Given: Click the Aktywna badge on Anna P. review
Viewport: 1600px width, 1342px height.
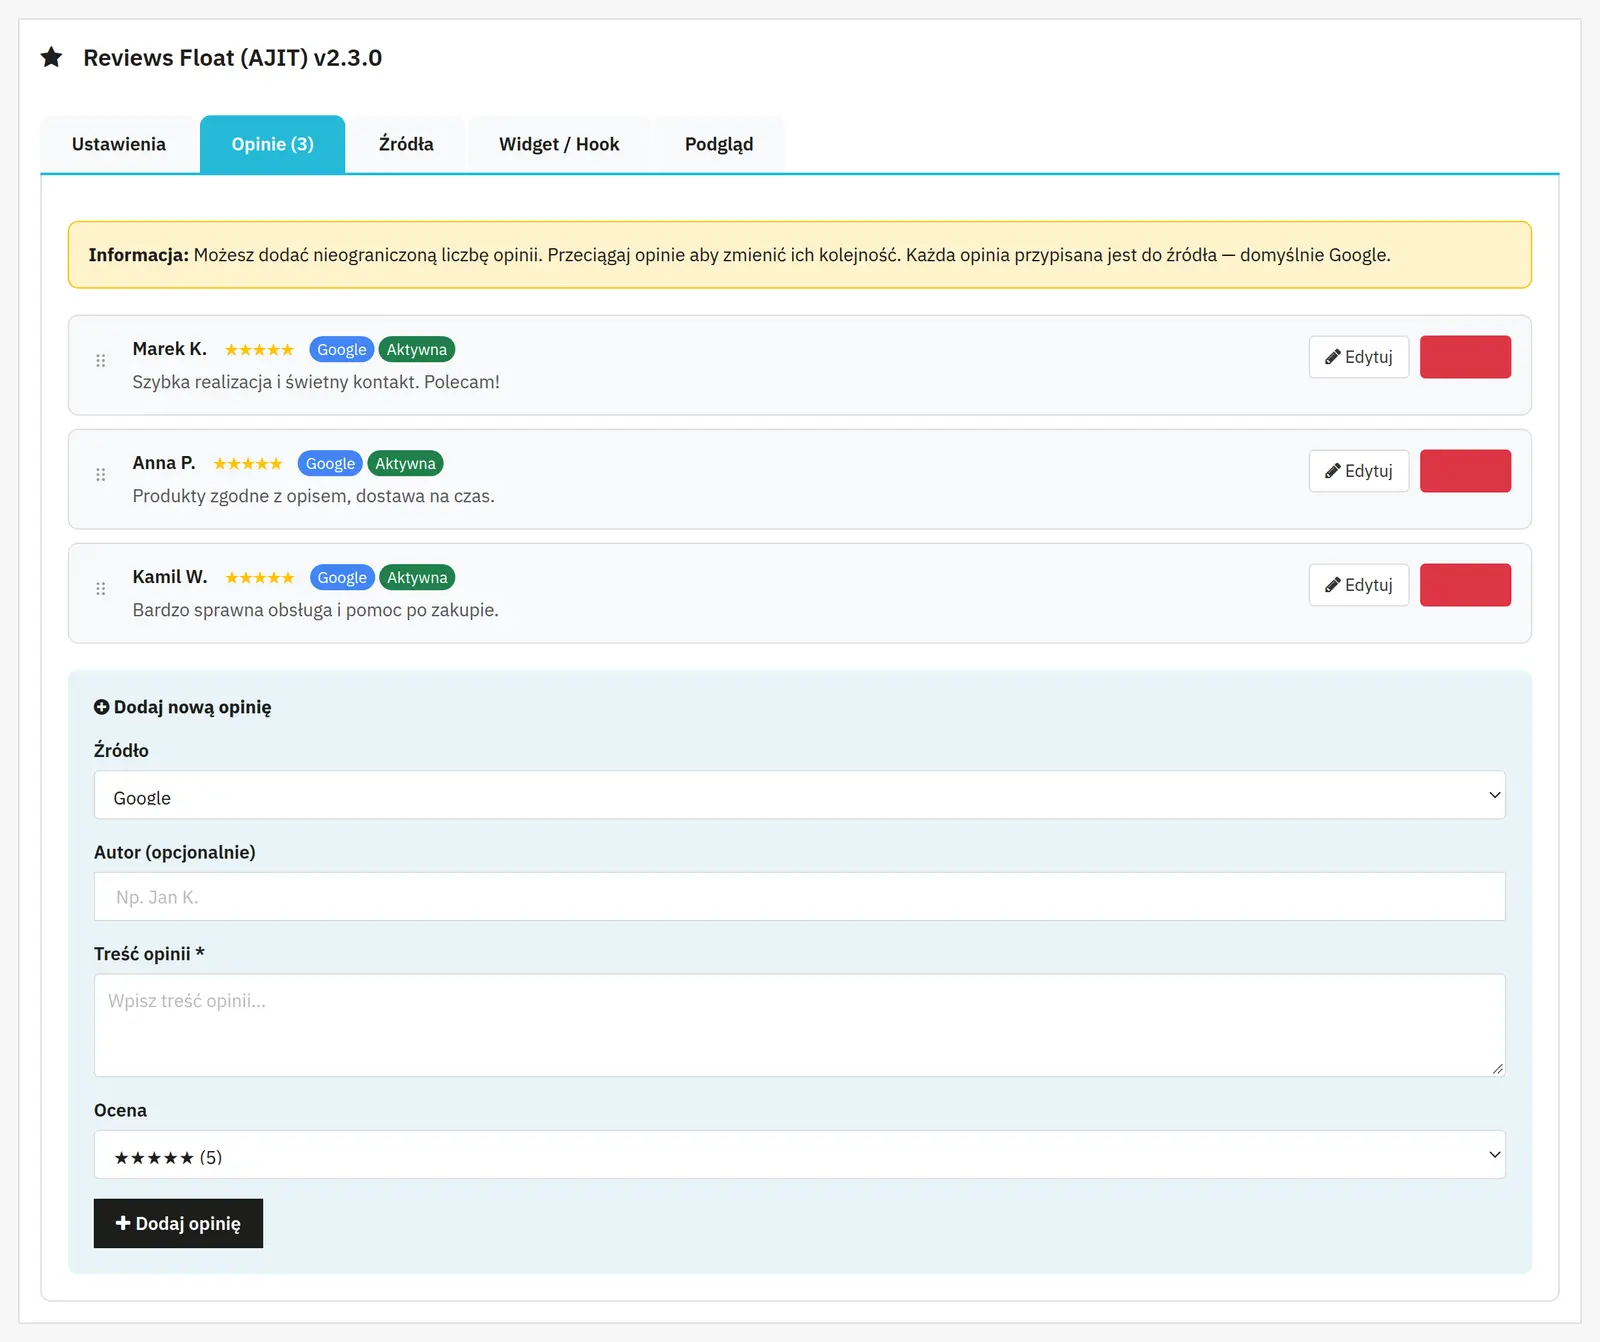Looking at the screenshot, I should click(405, 464).
